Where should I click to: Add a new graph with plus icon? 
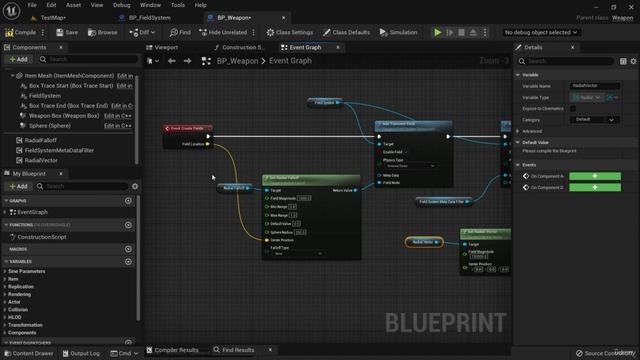click(x=128, y=201)
